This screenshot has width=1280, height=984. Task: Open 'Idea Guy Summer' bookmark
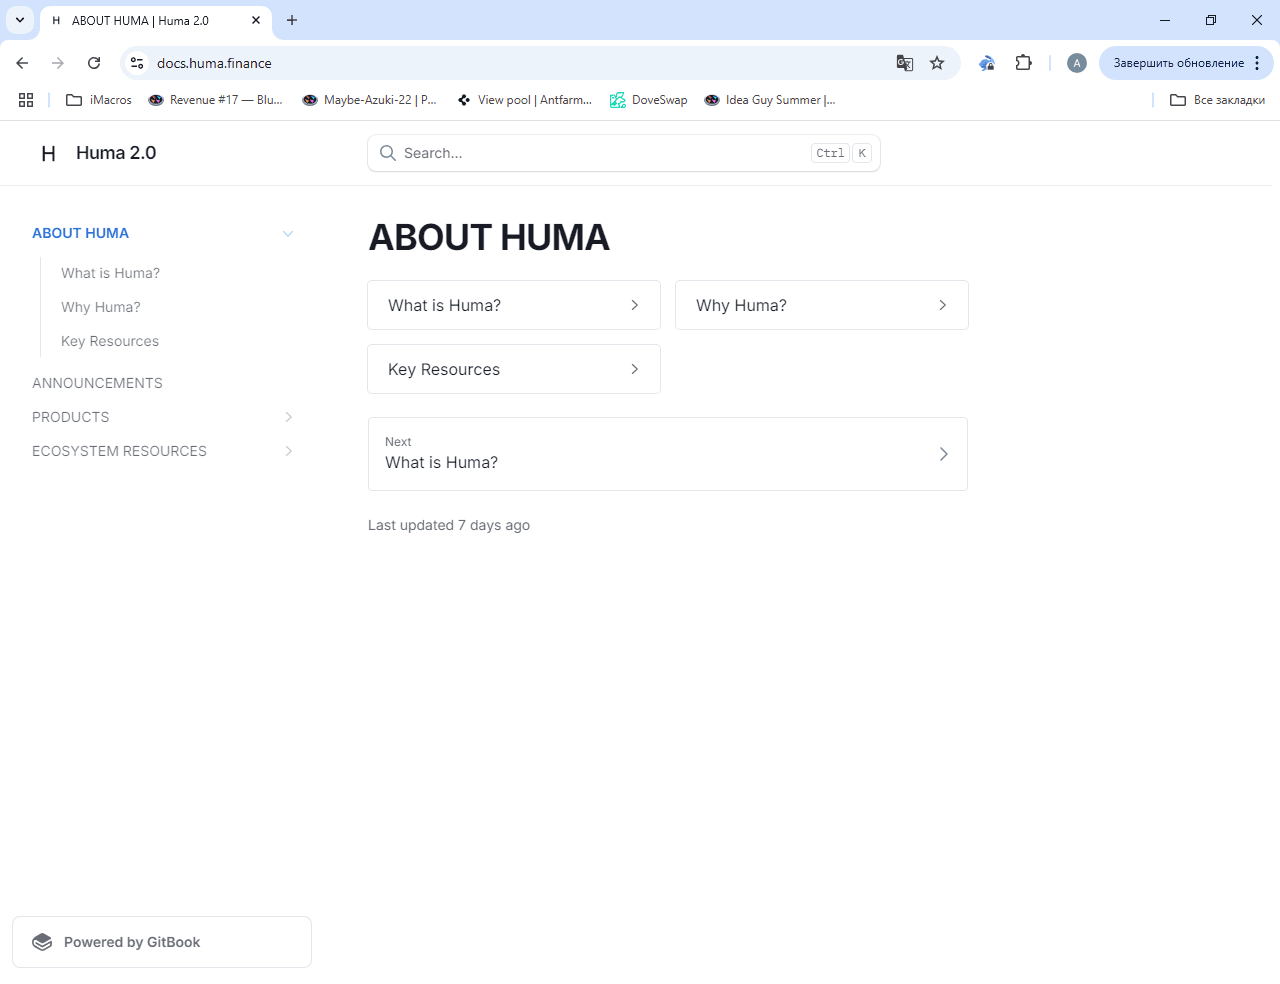769,100
